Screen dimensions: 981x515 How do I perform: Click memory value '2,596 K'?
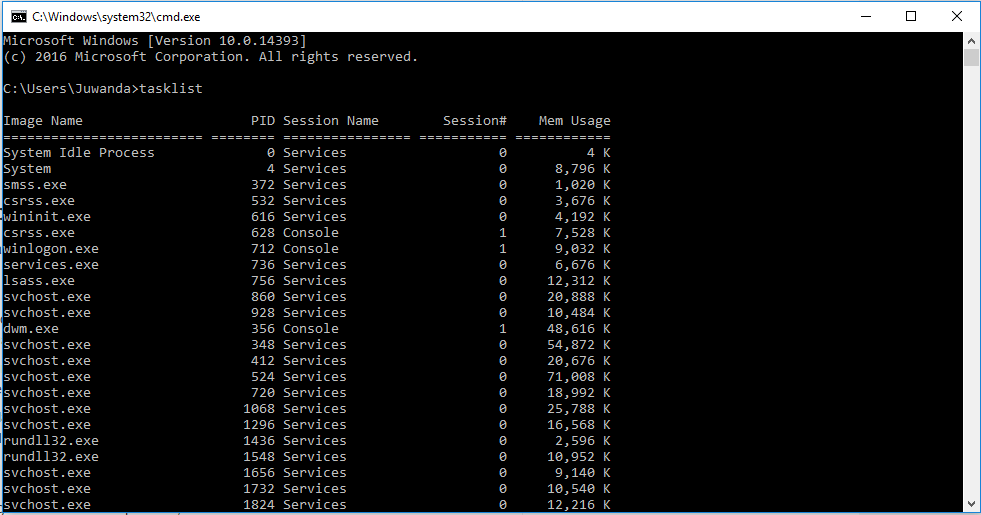tap(582, 441)
